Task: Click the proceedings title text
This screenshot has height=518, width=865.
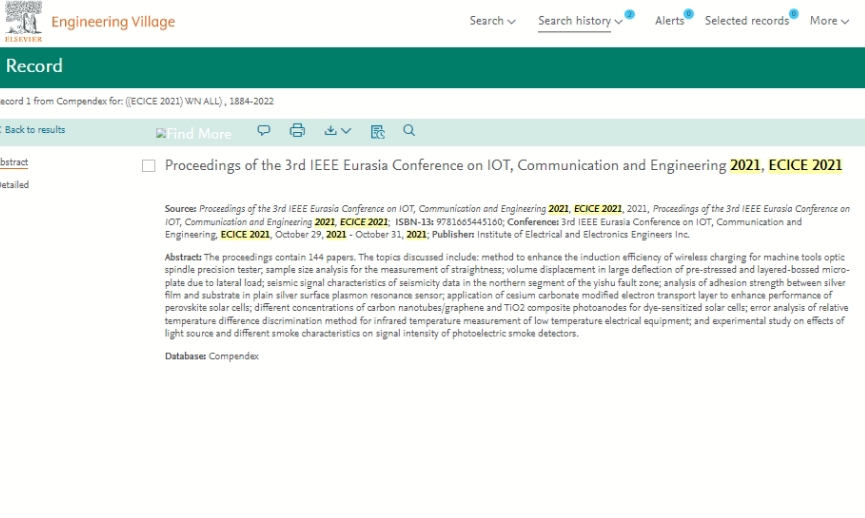Action: [503, 165]
